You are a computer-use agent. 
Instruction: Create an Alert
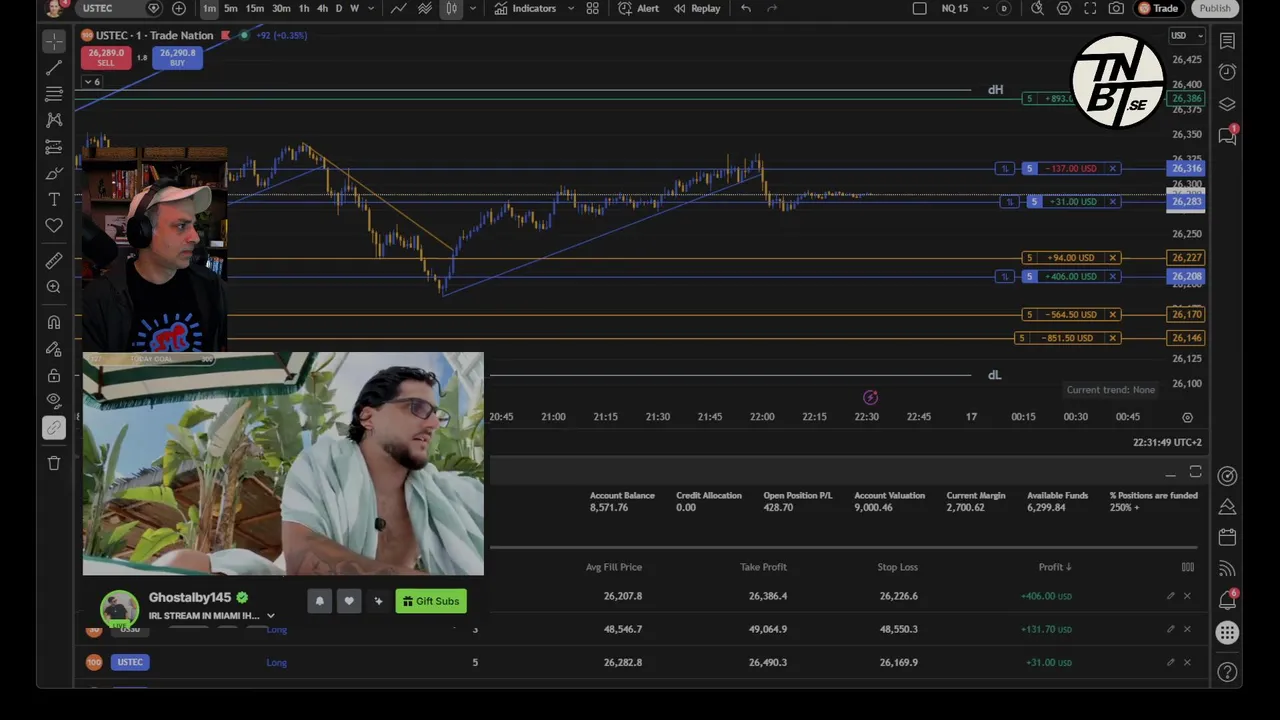(x=639, y=8)
